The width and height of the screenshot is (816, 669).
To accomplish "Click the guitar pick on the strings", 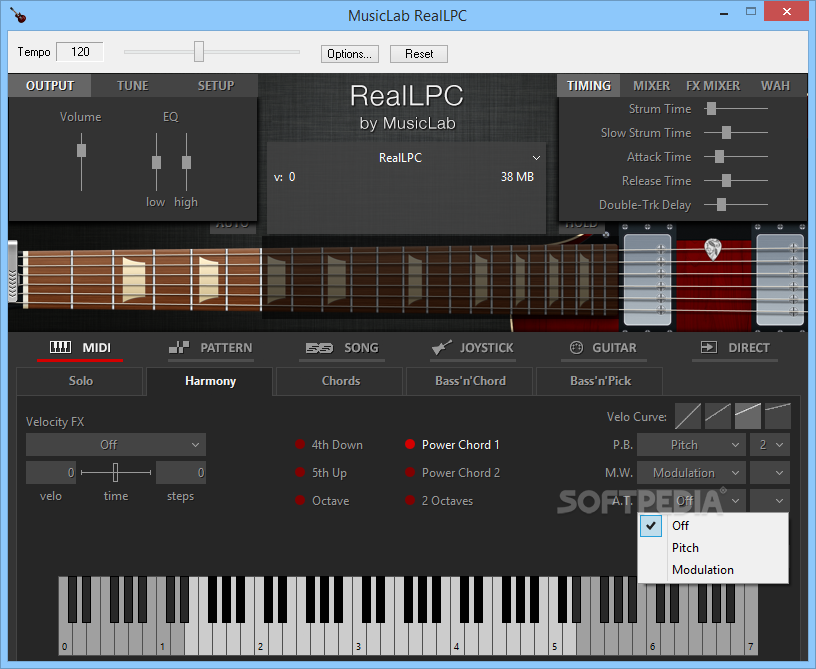I will 712,249.
